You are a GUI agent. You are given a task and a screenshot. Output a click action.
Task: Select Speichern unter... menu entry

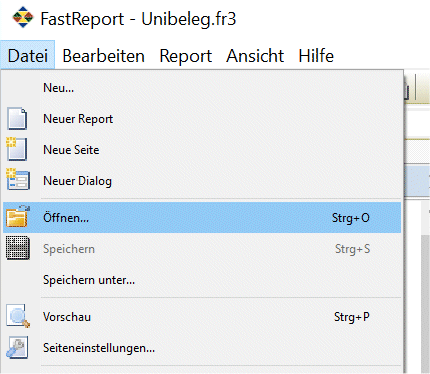tap(202, 280)
